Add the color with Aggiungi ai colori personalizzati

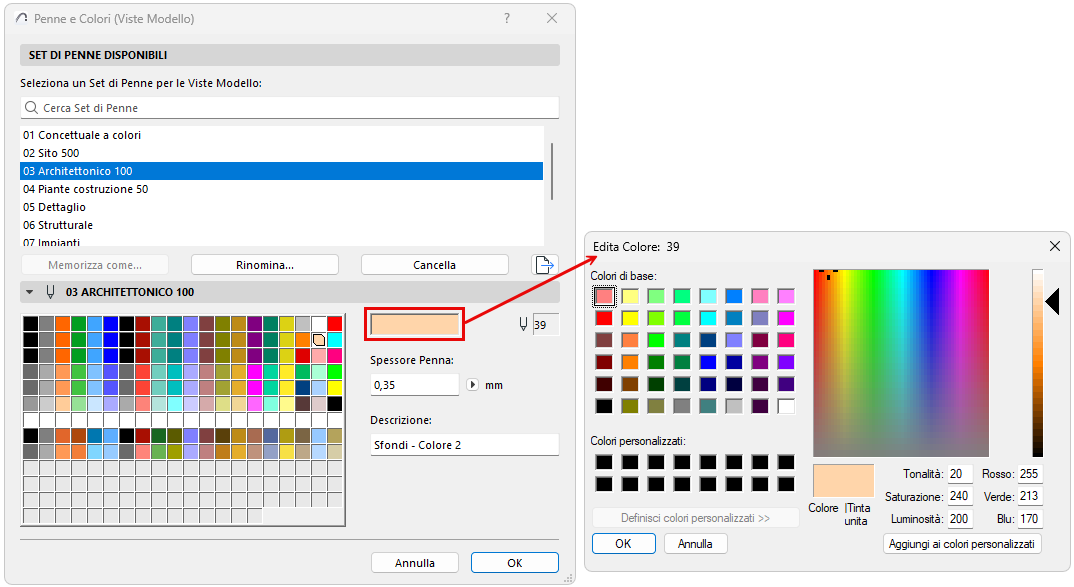961,543
